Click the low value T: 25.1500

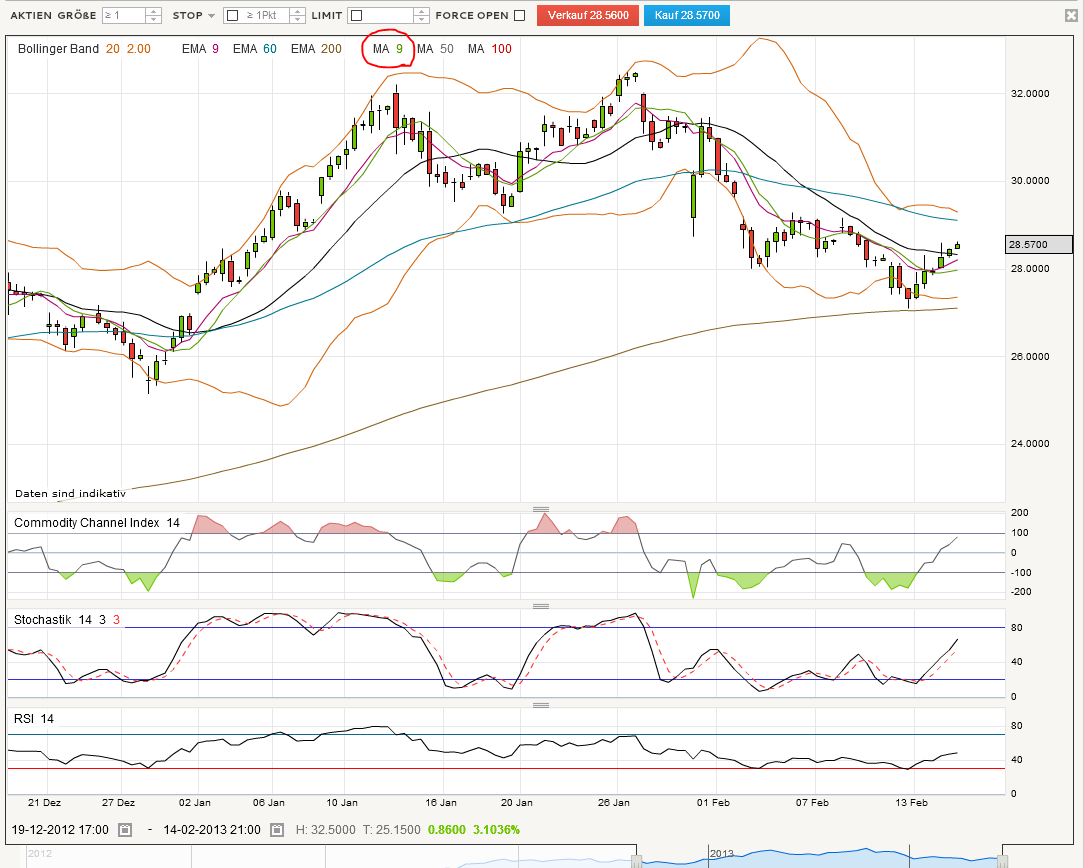391,829
